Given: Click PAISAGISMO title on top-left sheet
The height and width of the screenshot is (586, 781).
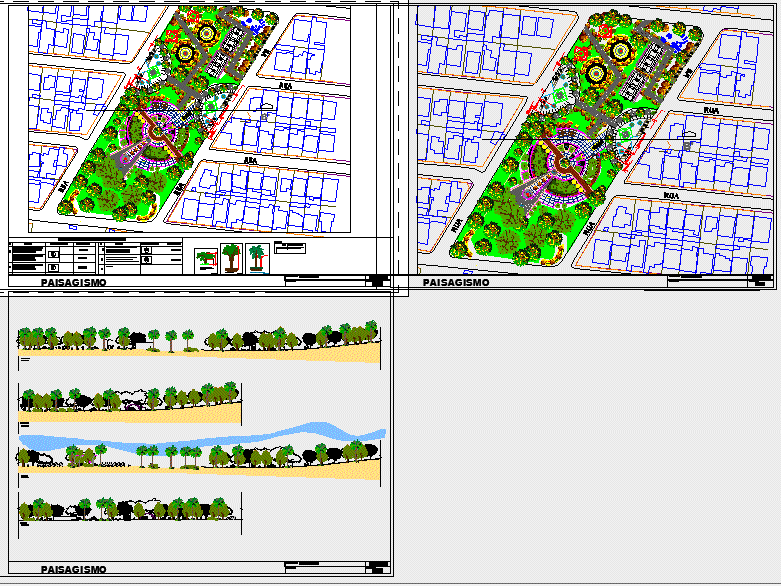Looking at the screenshot, I should [x=74, y=283].
